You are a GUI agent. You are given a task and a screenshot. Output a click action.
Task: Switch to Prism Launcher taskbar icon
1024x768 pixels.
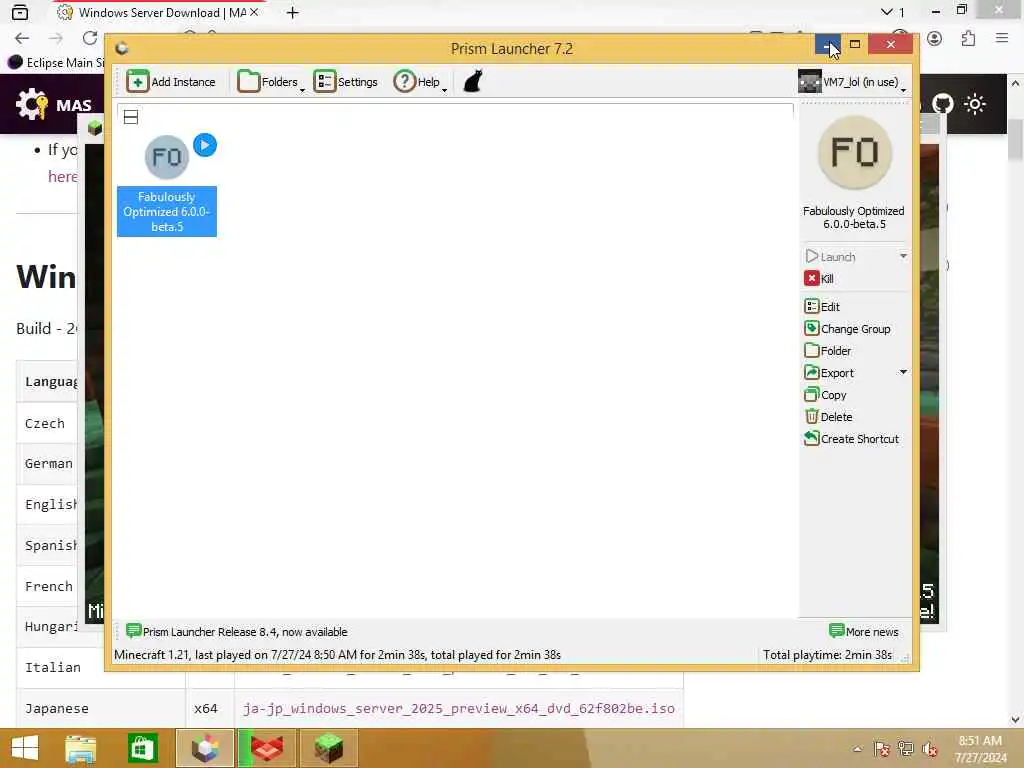point(204,748)
